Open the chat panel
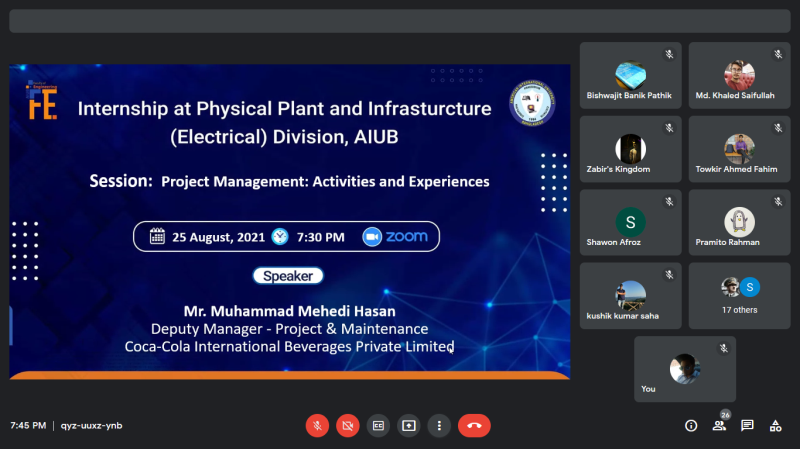Screen dimensions: 800x449 point(747,425)
